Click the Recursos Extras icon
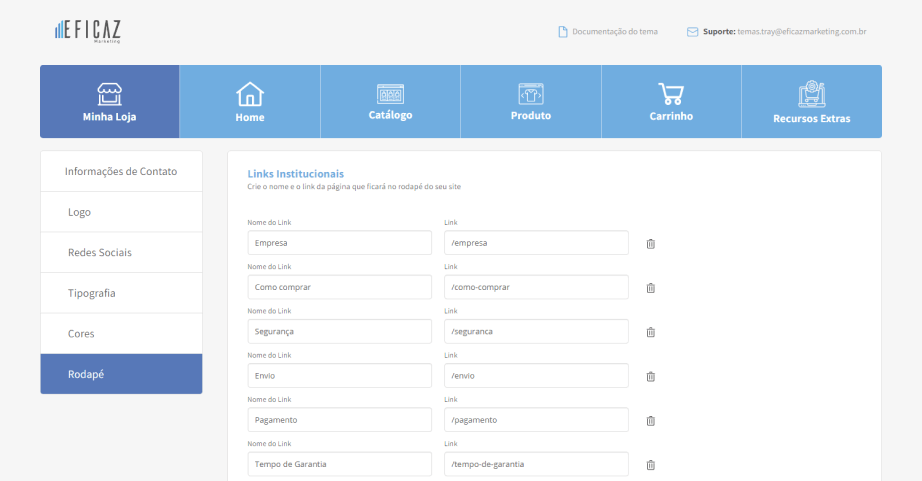 812,94
